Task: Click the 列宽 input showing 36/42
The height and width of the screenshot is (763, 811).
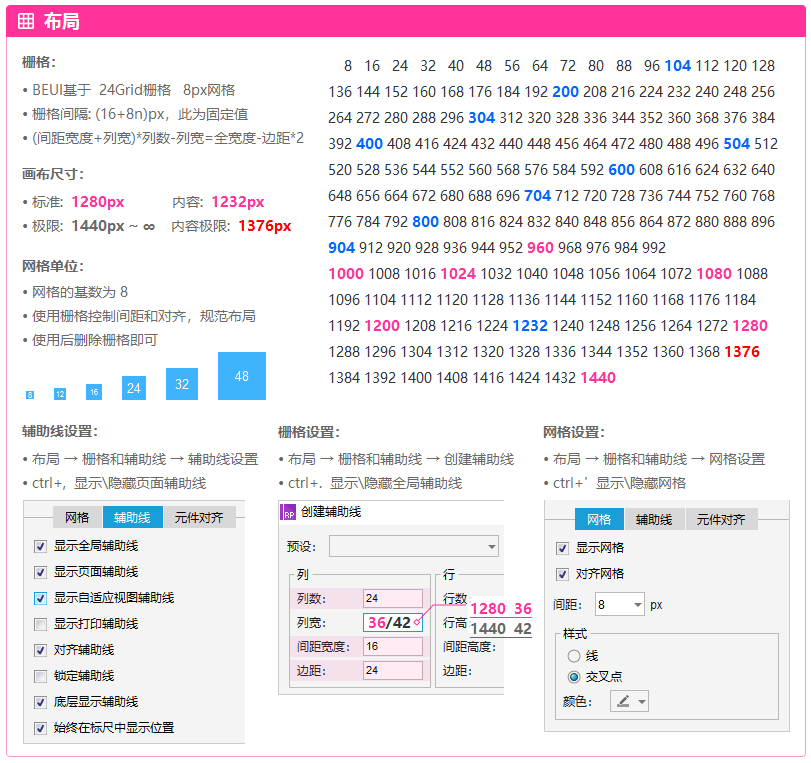Action: (393, 622)
